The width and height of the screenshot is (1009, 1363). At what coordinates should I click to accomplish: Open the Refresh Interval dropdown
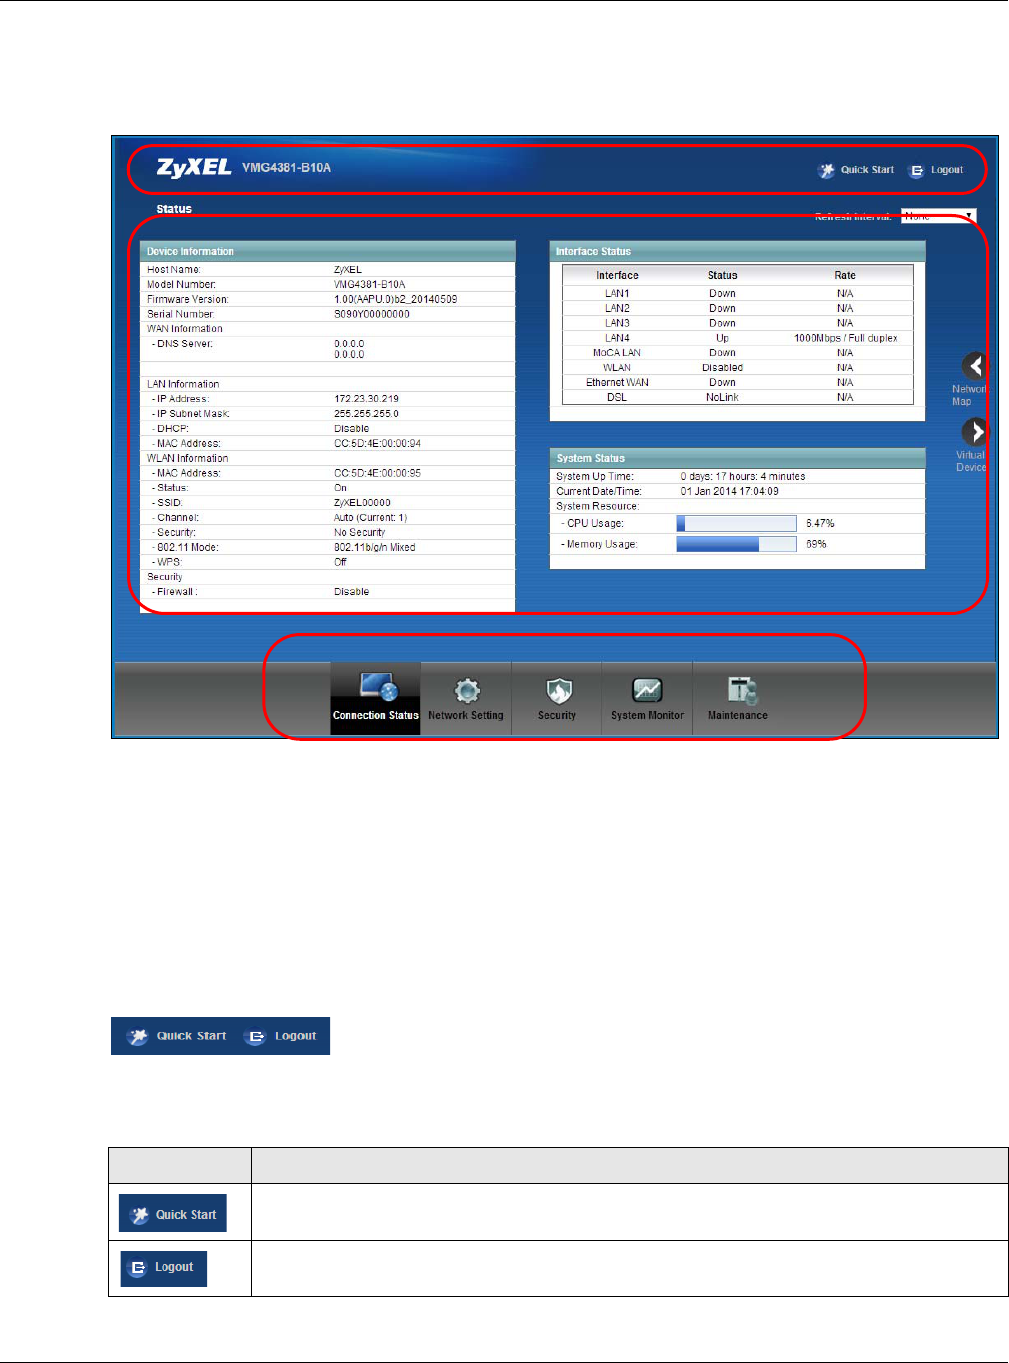coord(938,216)
